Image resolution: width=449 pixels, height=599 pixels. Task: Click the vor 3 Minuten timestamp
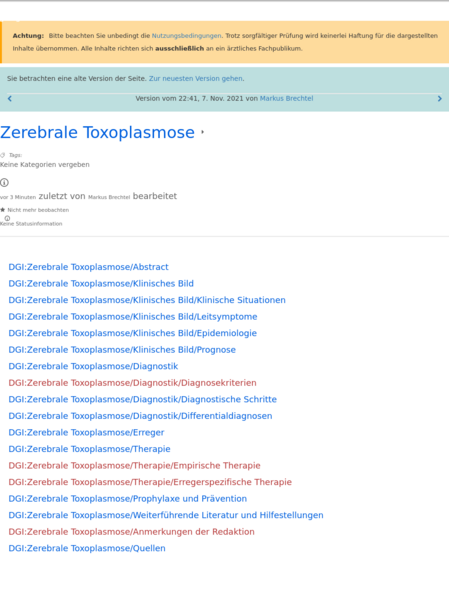[18, 197]
